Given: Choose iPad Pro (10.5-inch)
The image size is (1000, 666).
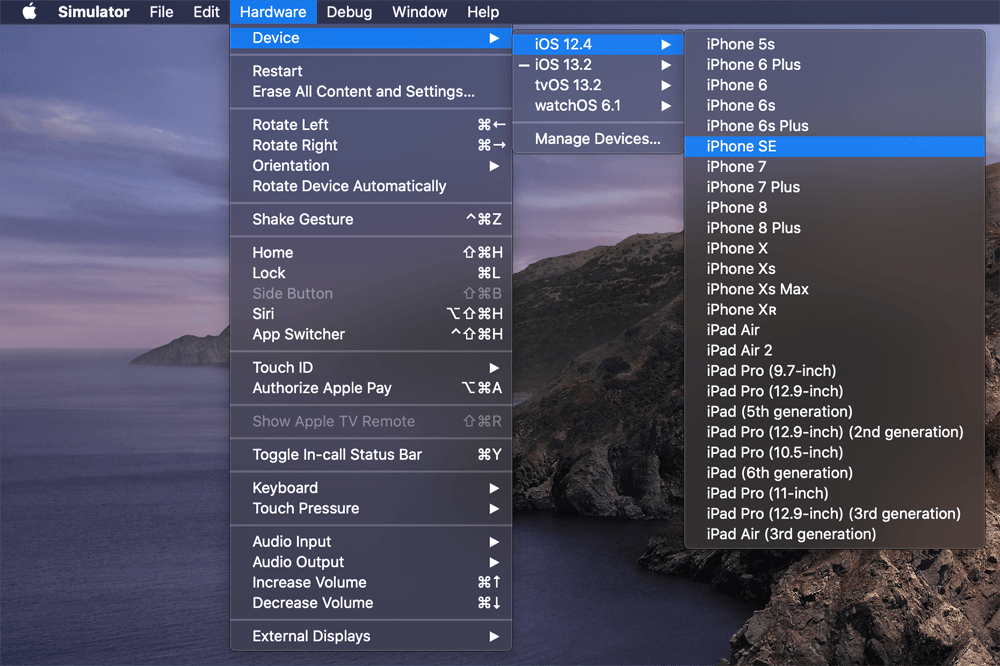Looking at the screenshot, I should pyautogui.click(x=835, y=452).
